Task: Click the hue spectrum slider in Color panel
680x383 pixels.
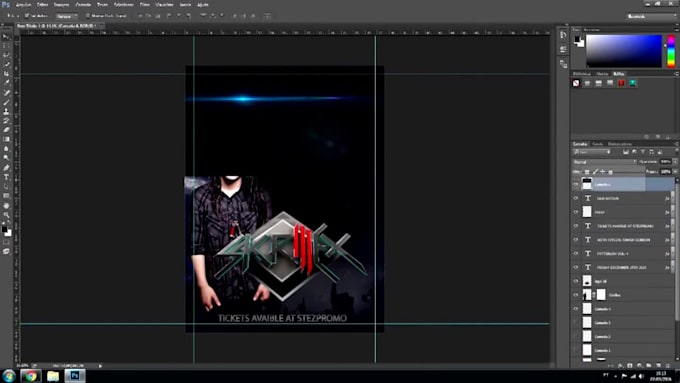Action: [x=670, y=51]
